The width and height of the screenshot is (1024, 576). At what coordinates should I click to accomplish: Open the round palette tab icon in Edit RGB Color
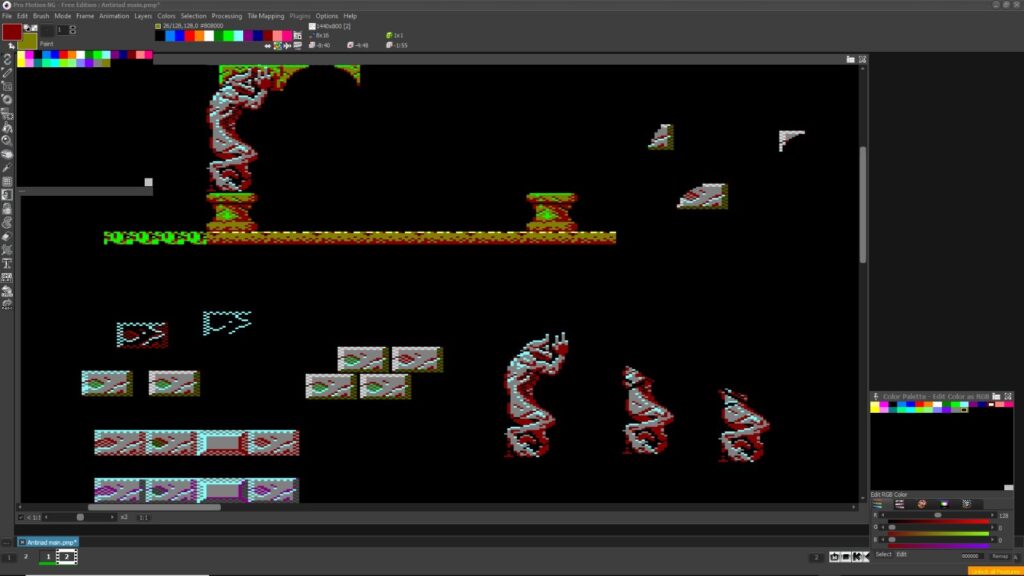coord(921,504)
